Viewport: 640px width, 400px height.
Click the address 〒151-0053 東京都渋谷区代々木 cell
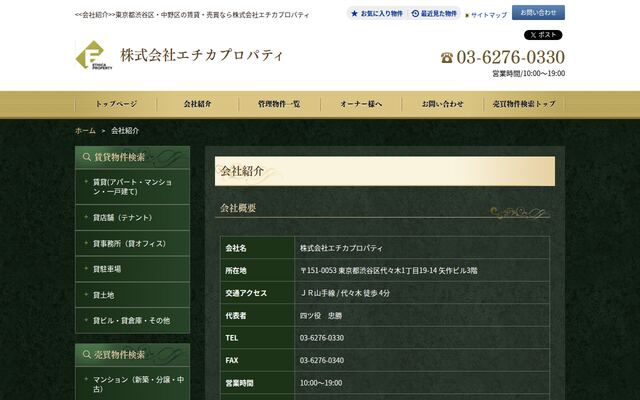tap(422, 270)
